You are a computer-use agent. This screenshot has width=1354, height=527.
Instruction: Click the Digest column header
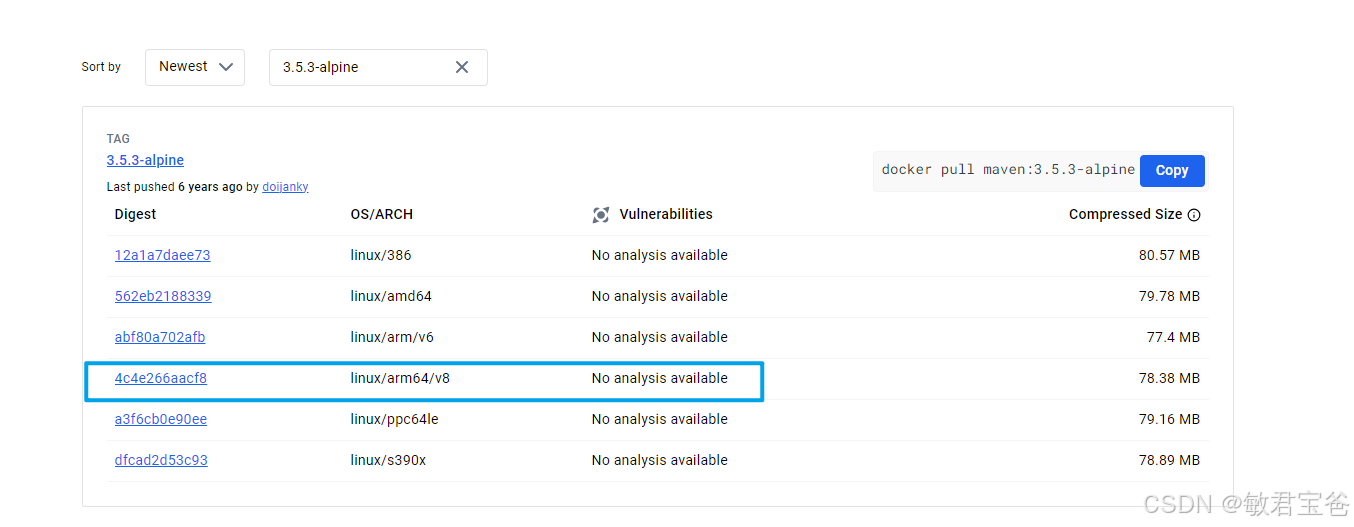(x=136, y=214)
